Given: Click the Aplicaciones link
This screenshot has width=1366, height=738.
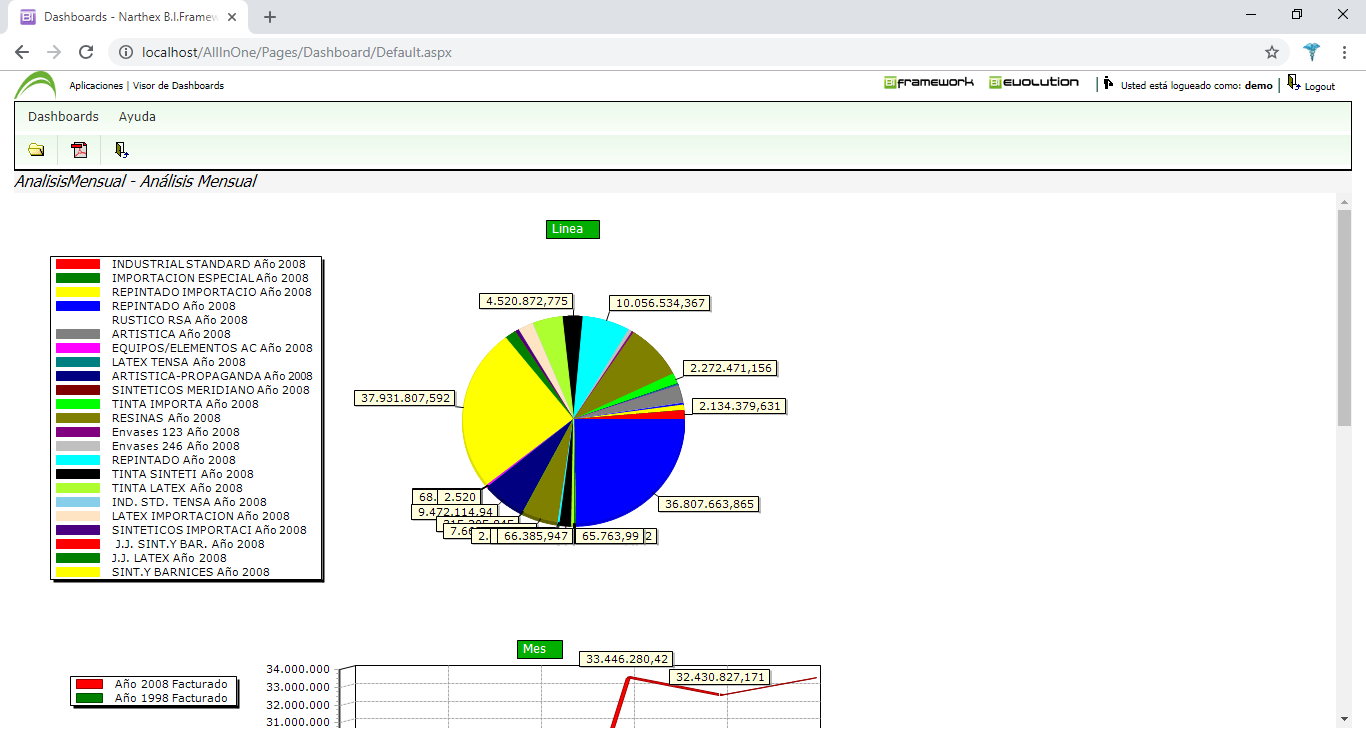Looking at the screenshot, I should pos(96,86).
